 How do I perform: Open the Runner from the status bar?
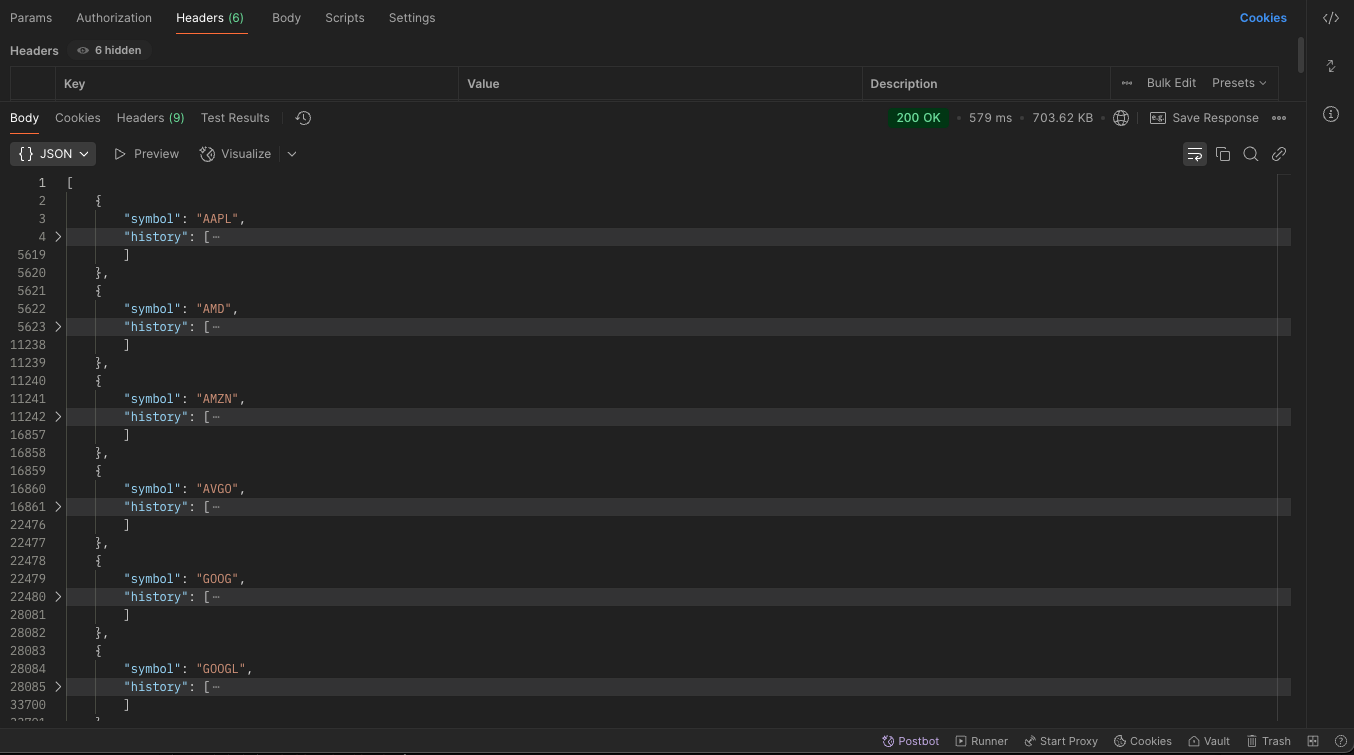click(x=982, y=741)
